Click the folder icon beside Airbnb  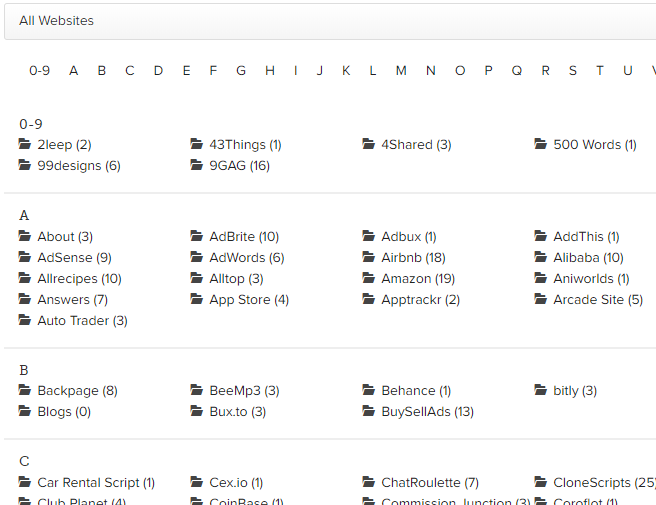[x=369, y=257]
